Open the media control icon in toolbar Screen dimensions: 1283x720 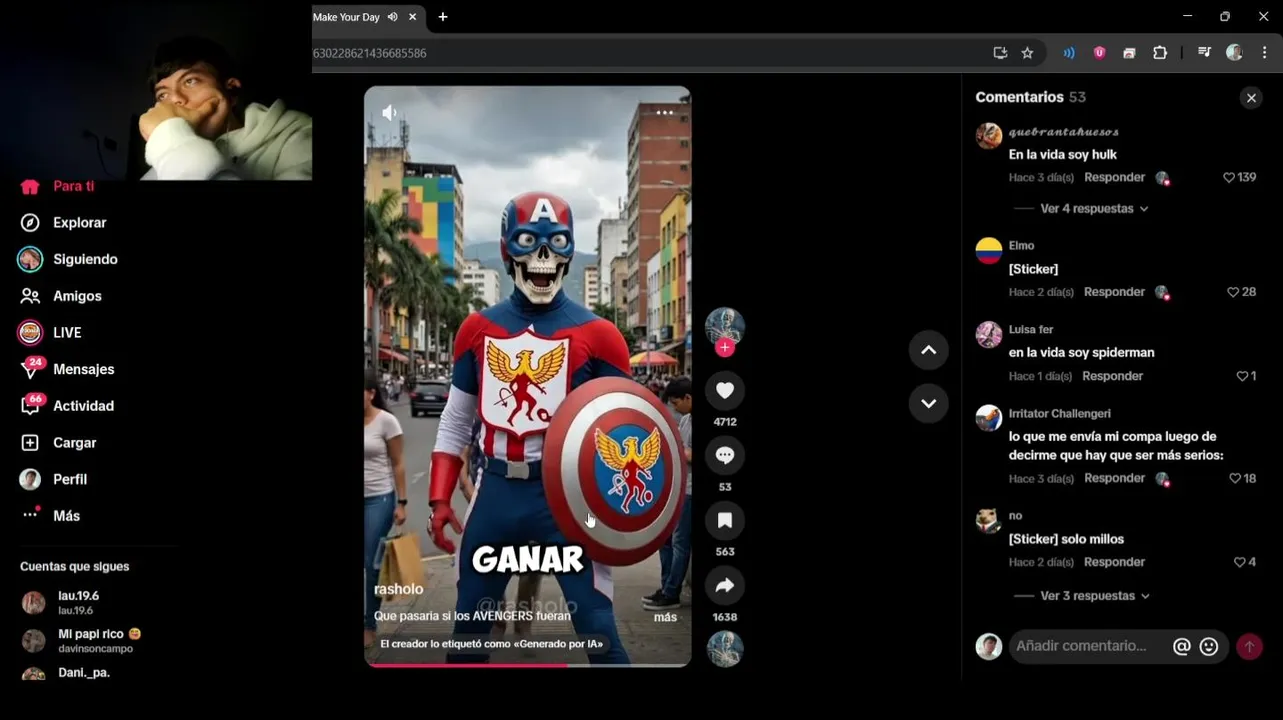[1204, 53]
